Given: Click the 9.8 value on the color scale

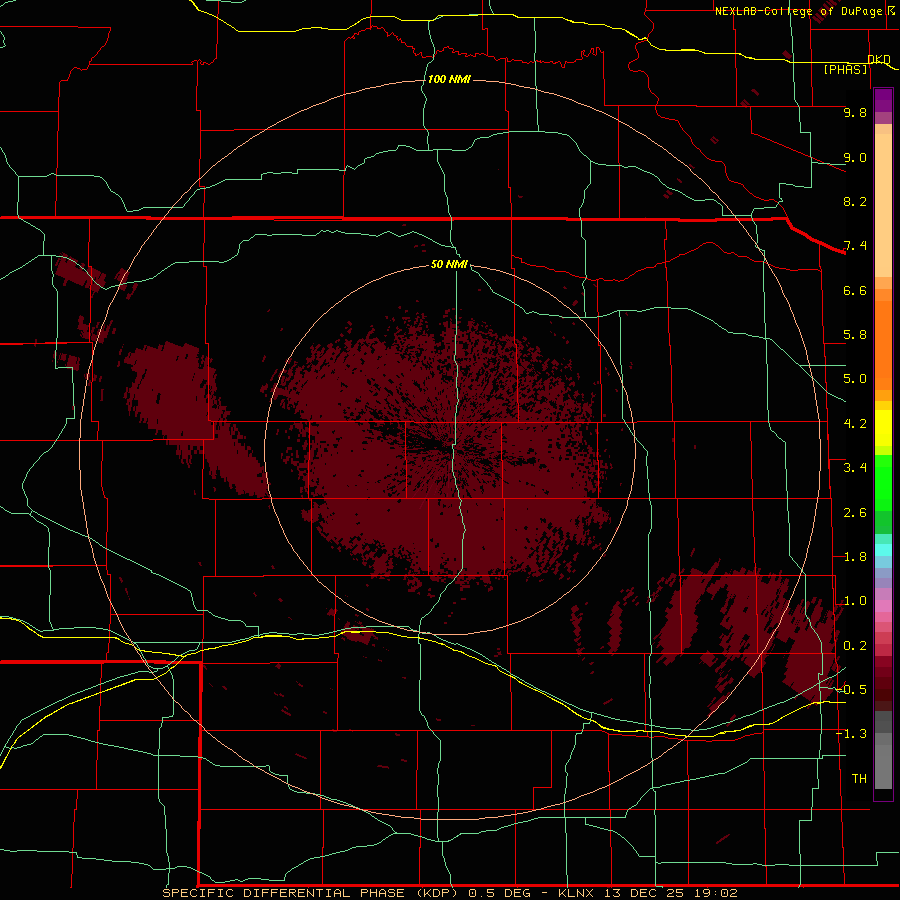Looking at the screenshot, I should coord(855,112).
